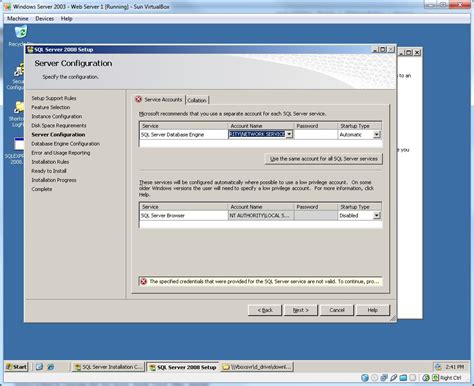
Task: Switch to the Collation tab
Action: [x=197, y=100]
